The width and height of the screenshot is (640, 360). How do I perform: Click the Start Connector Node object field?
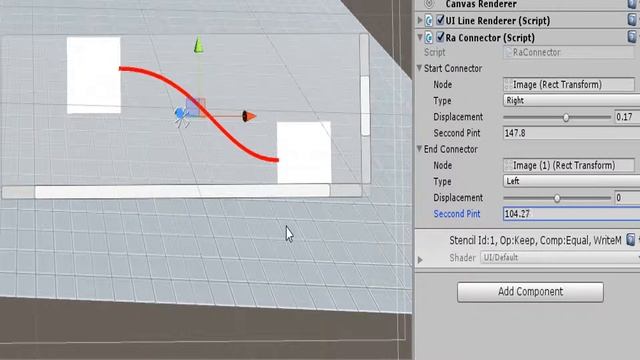(569, 84)
